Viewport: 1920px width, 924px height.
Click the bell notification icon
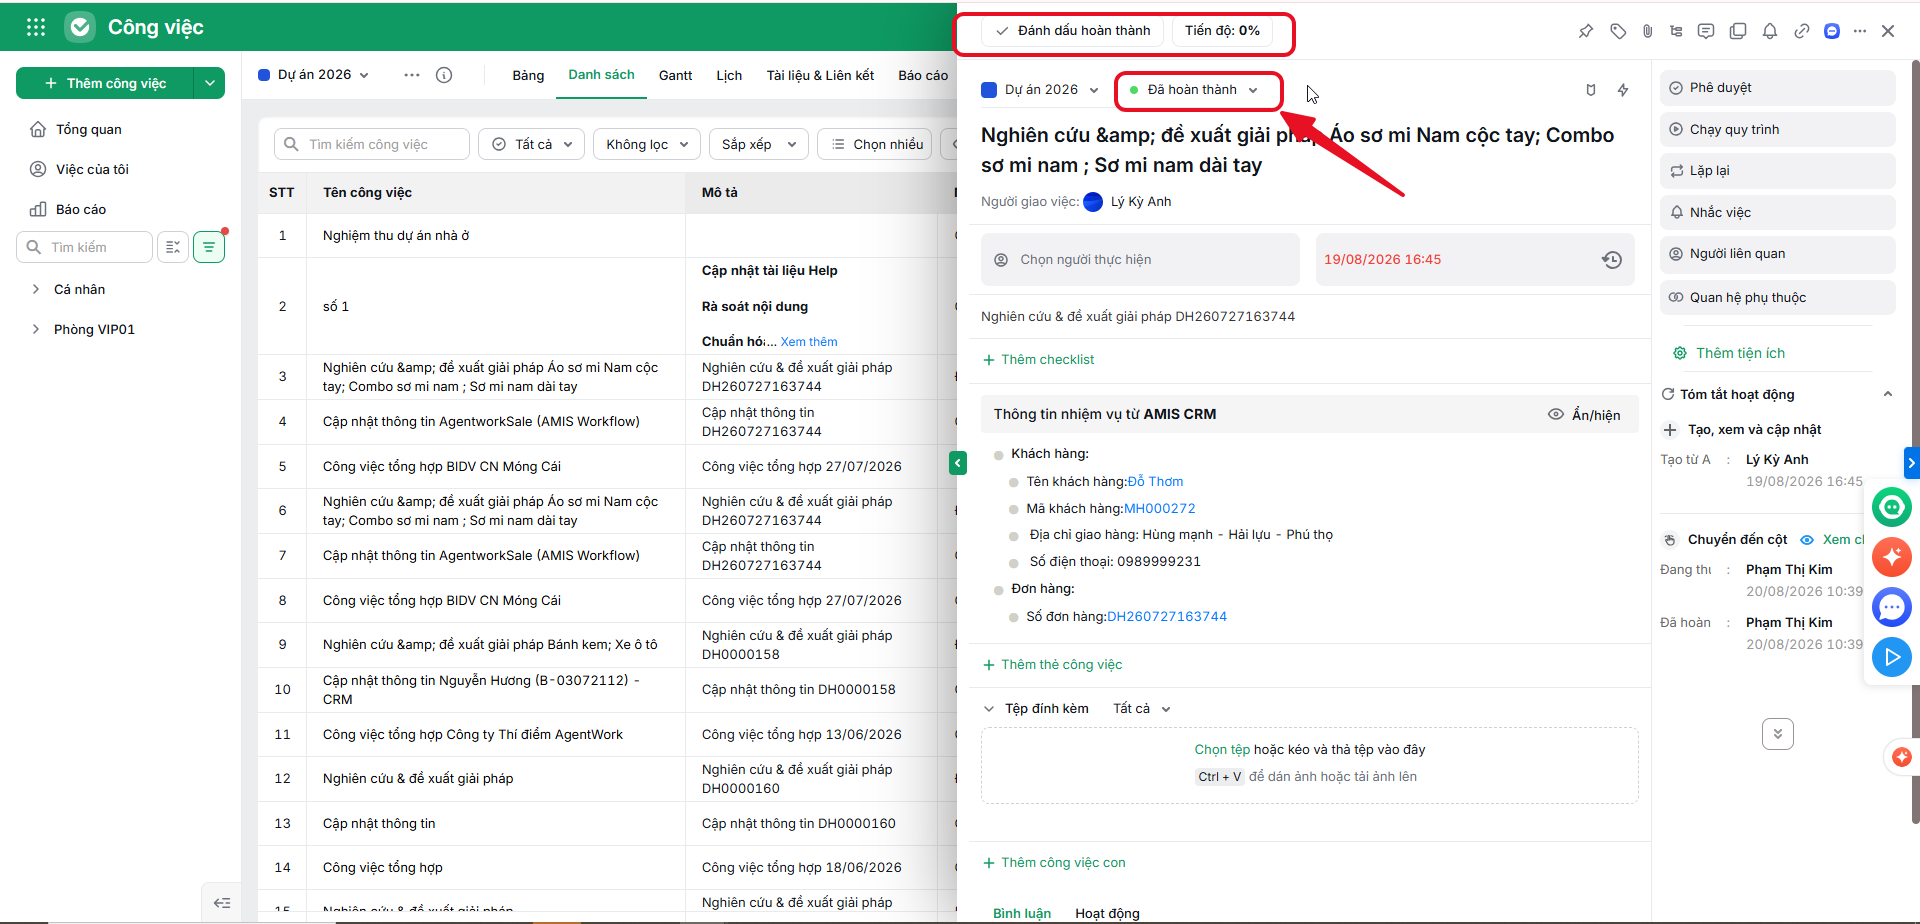[x=1770, y=31]
